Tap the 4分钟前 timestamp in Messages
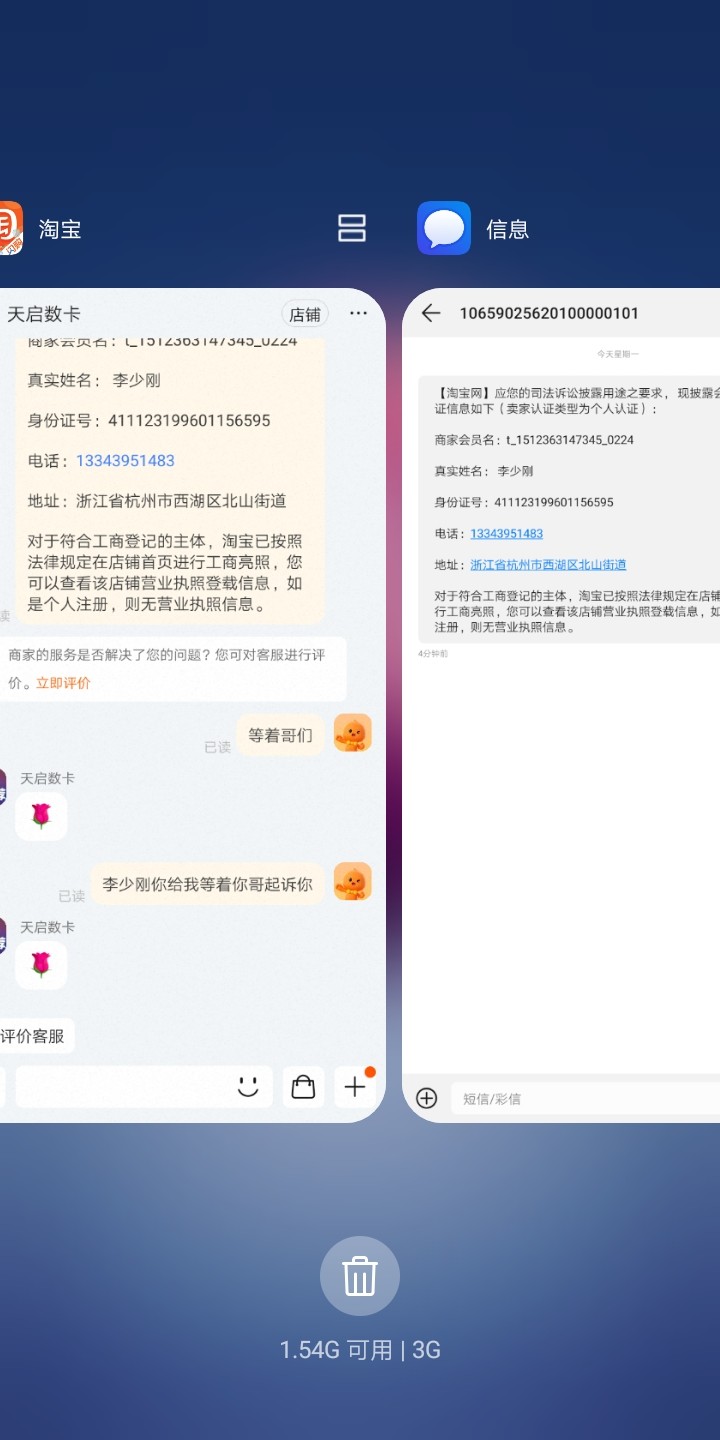This screenshot has height=1440, width=720. pyautogui.click(x=433, y=653)
